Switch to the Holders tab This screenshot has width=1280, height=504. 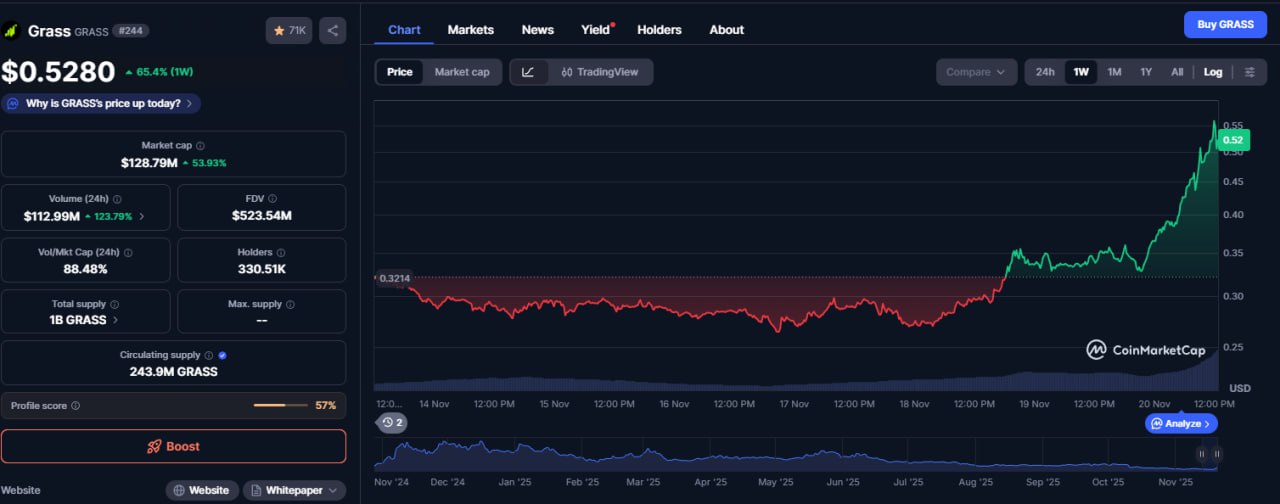coord(659,30)
